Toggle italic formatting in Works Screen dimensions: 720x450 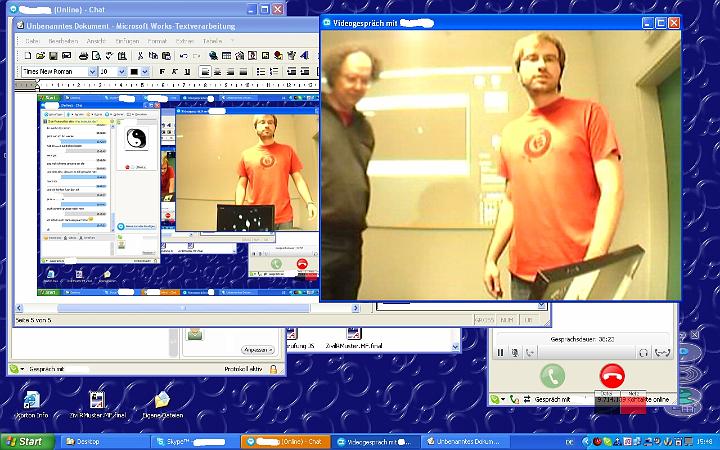[x=174, y=72]
